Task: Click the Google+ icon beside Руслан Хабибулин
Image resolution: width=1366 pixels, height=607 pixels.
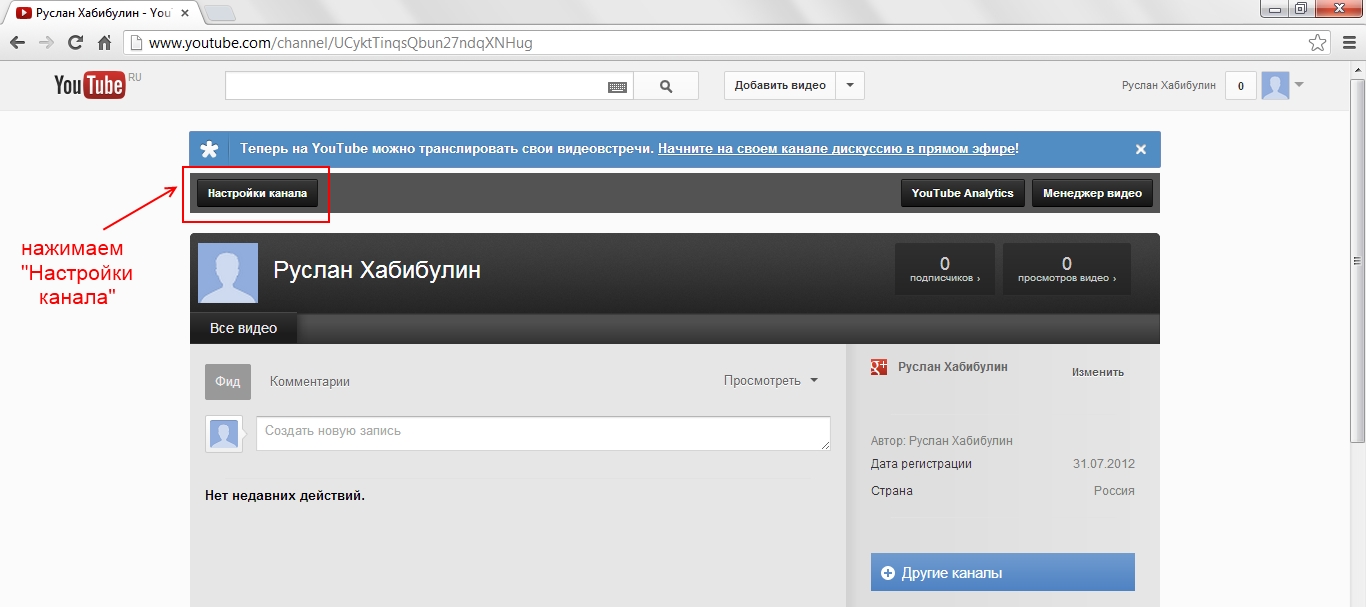Action: pos(880,368)
